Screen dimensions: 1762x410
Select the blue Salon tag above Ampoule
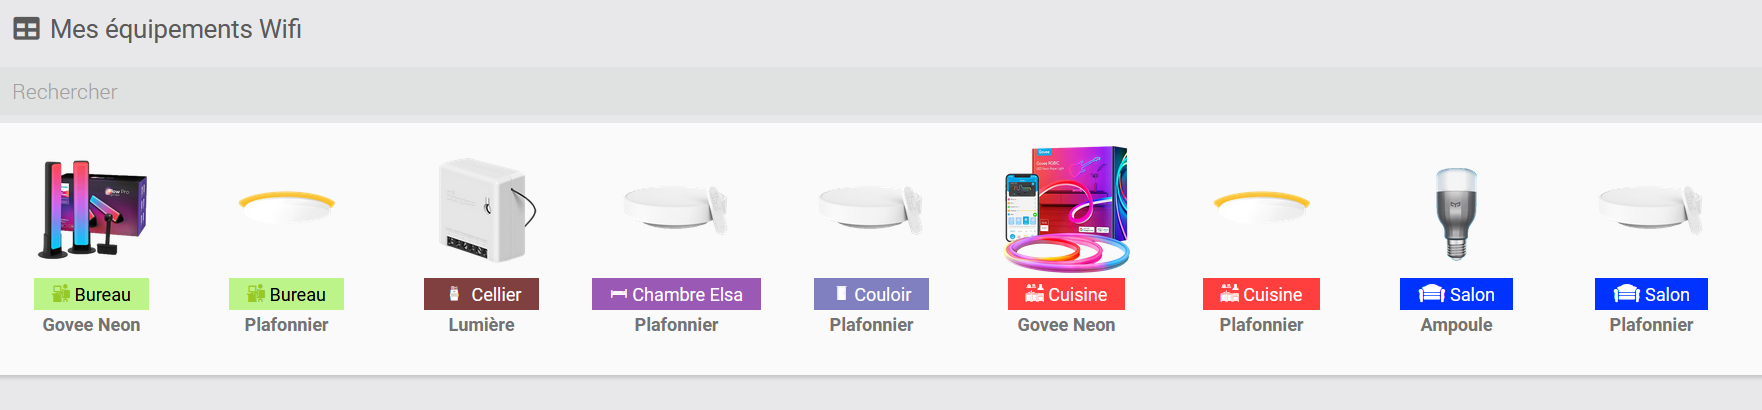1456,294
